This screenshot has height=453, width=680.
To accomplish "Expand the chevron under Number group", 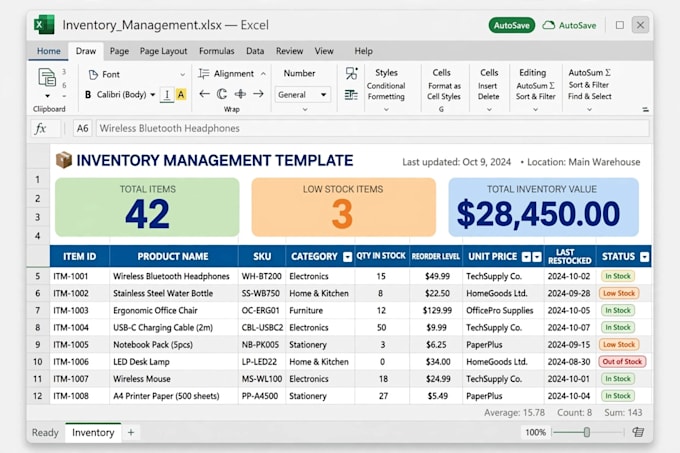I will 305,110.
